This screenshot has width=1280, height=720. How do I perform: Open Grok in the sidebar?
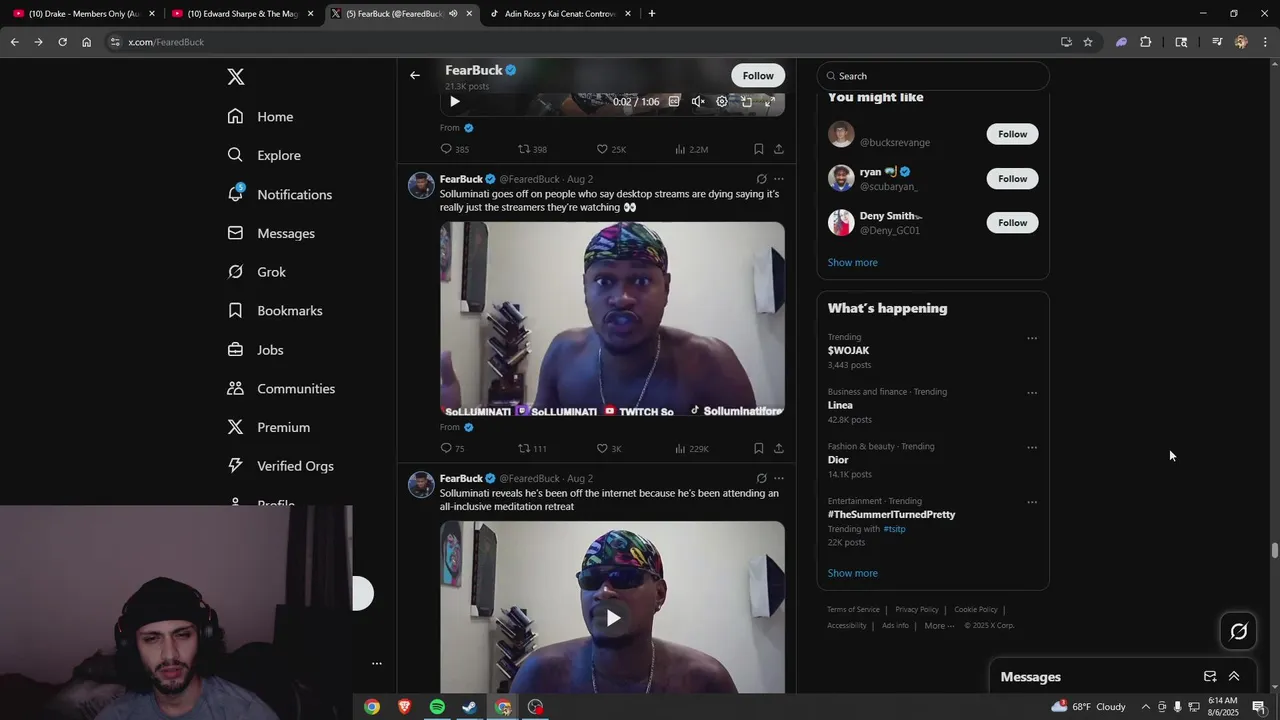pyautogui.click(x=256, y=272)
